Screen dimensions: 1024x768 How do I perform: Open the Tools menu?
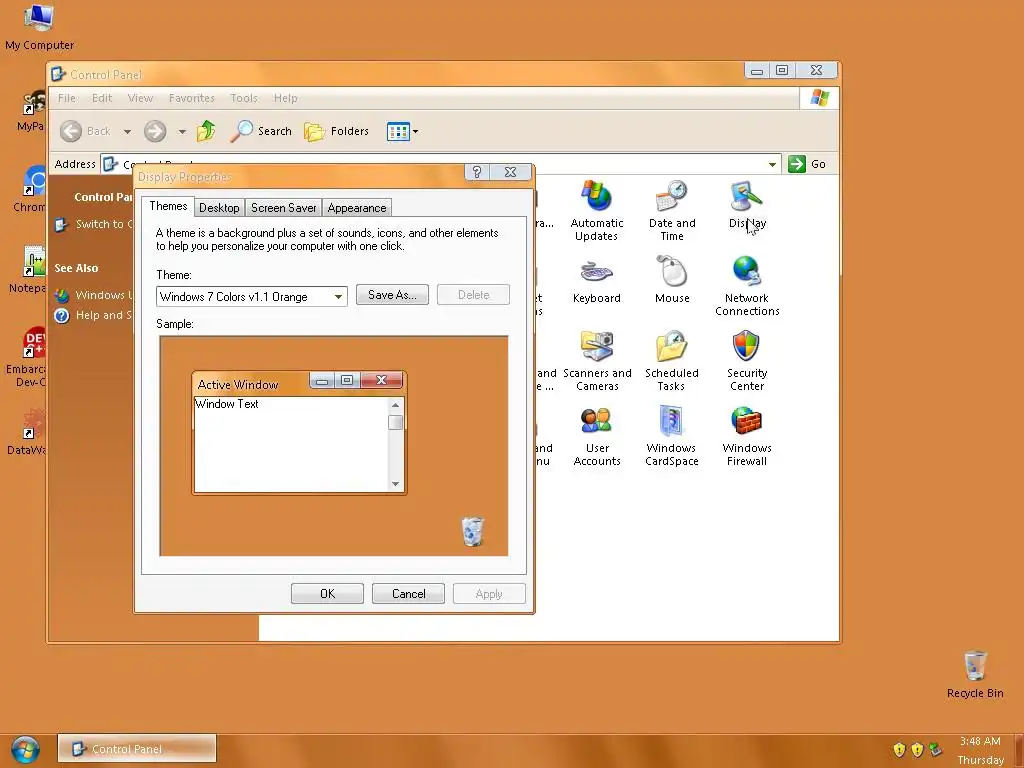(244, 98)
